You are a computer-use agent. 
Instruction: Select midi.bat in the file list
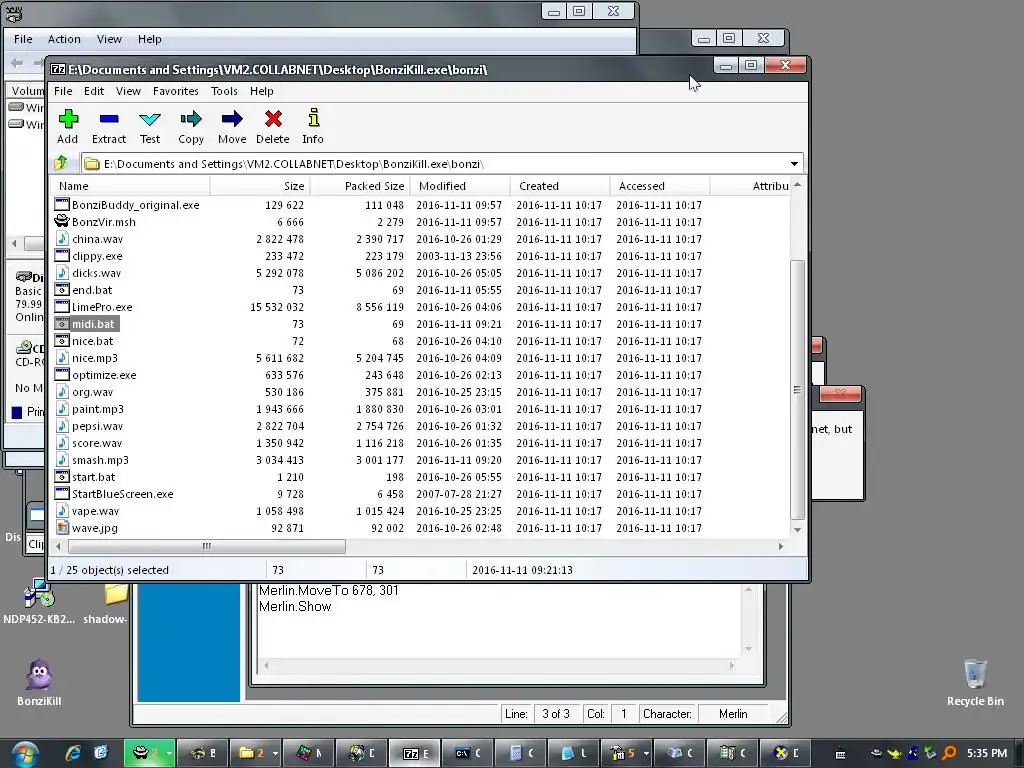pos(93,324)
